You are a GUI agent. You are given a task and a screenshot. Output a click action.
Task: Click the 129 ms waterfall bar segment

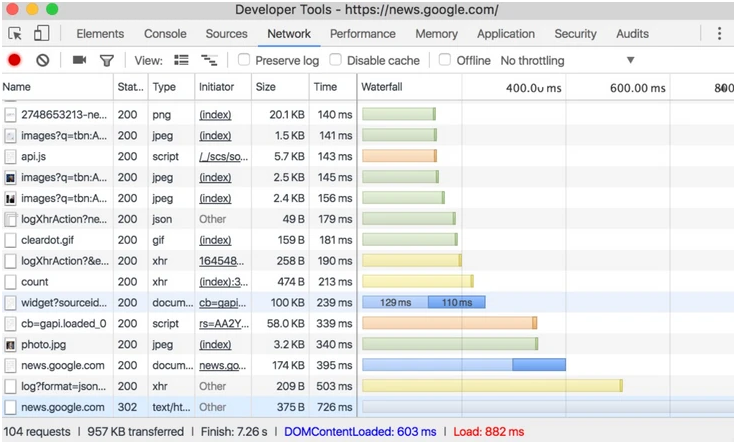click(x=395, y=303)
